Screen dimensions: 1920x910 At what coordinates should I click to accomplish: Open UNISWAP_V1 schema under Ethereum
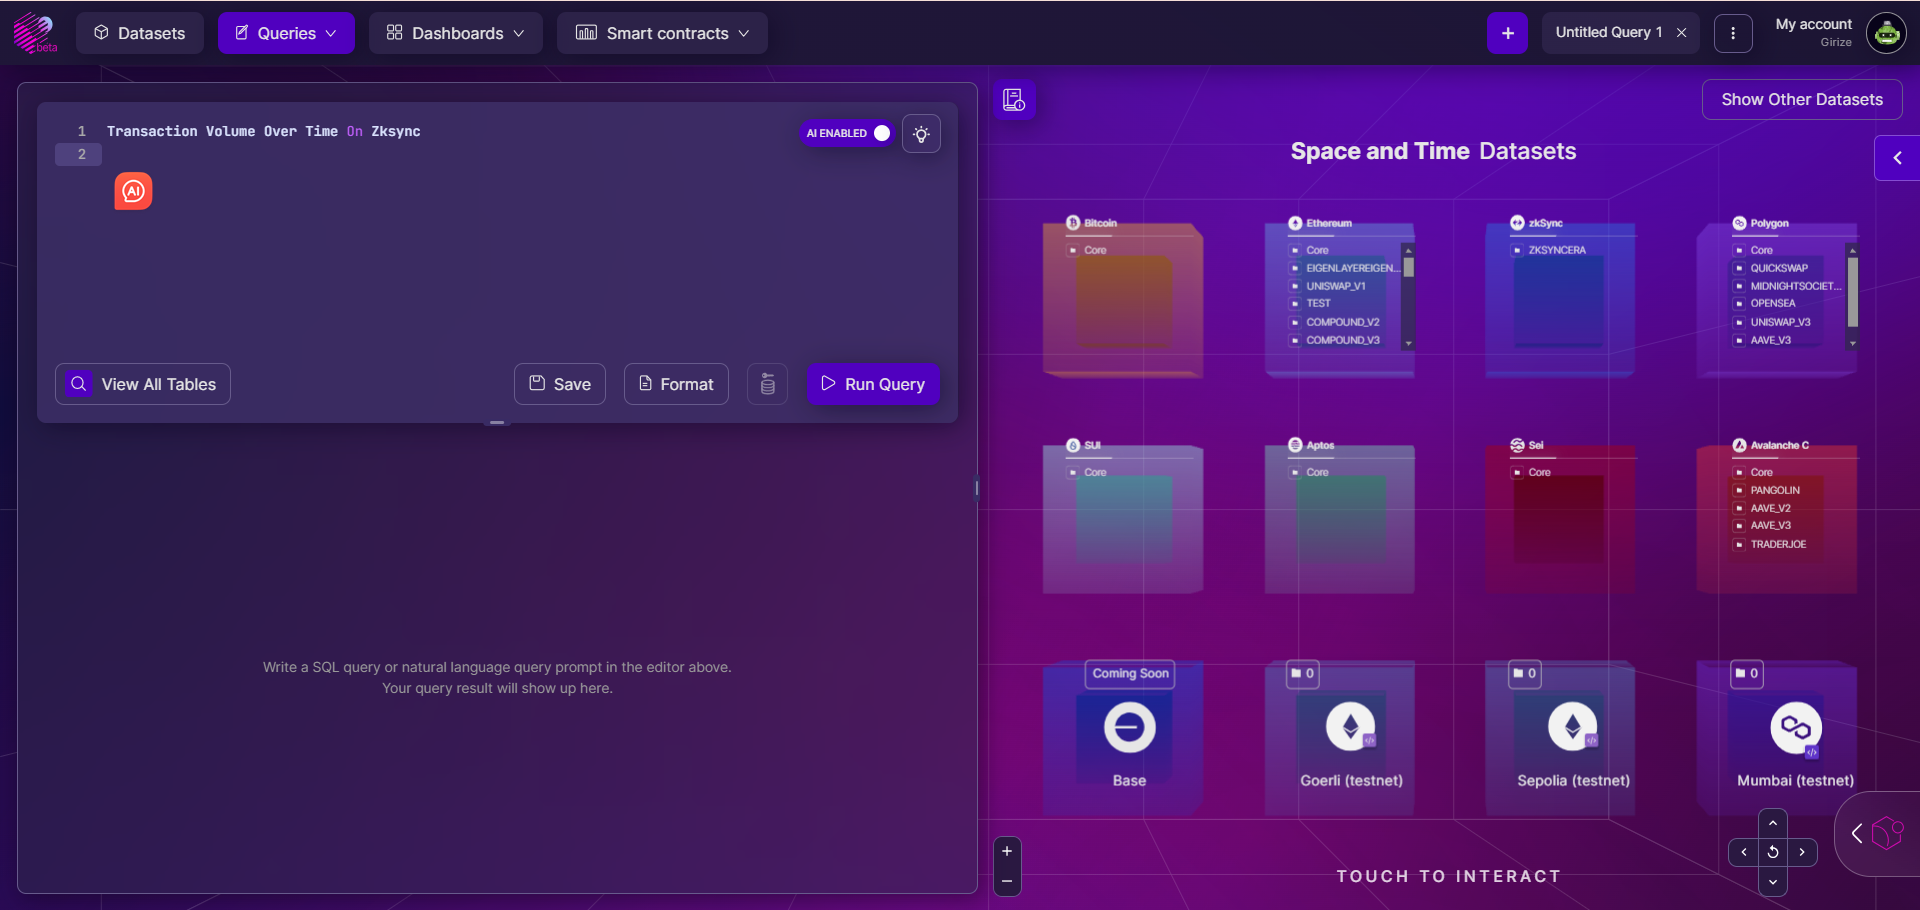(1328, 286)
